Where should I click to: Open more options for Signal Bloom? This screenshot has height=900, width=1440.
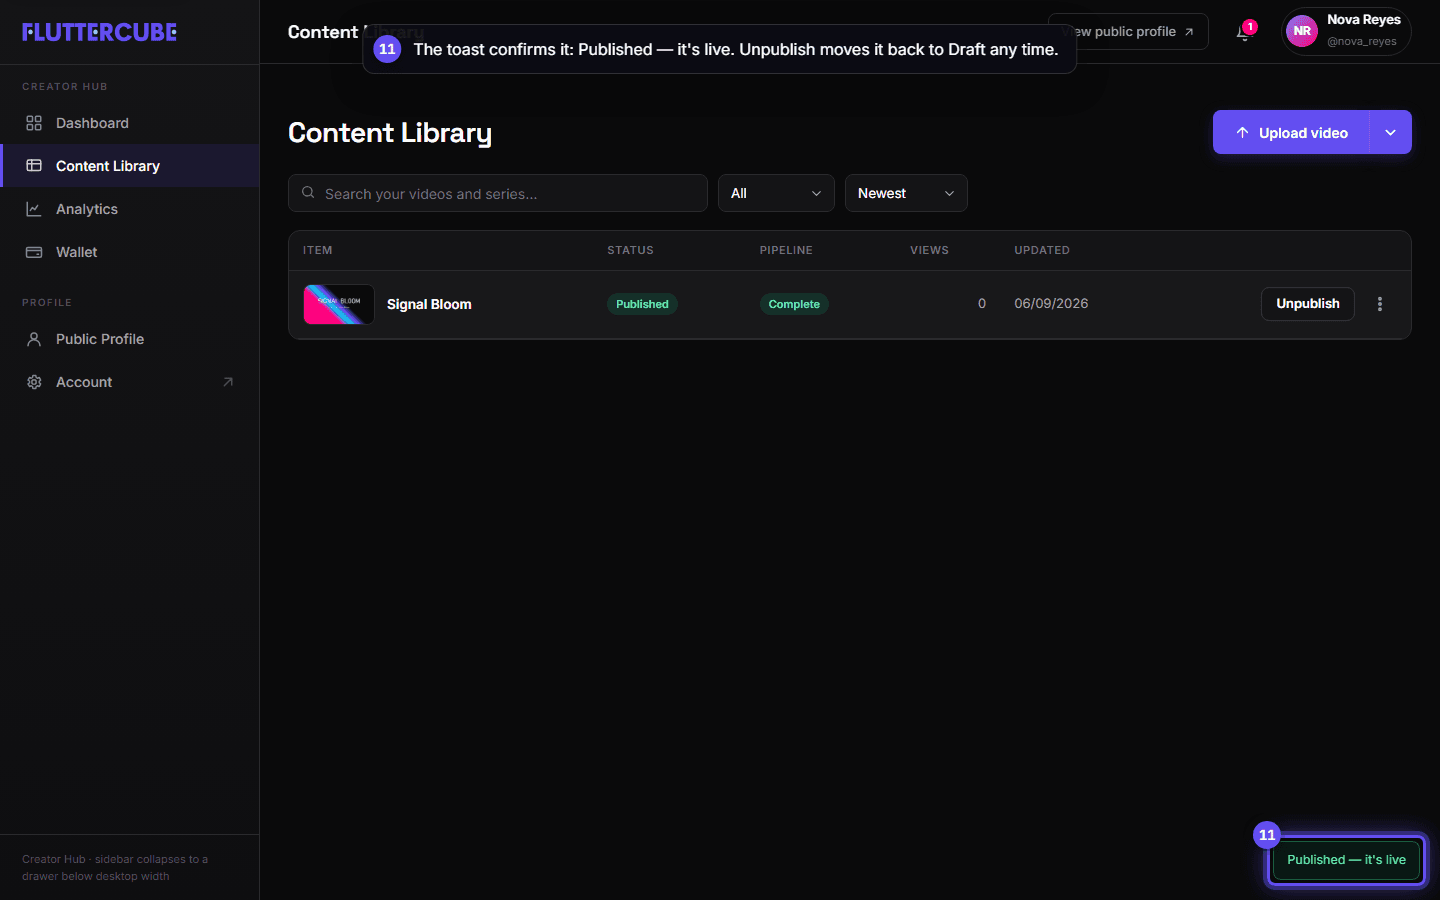(x=1380, y=304)
